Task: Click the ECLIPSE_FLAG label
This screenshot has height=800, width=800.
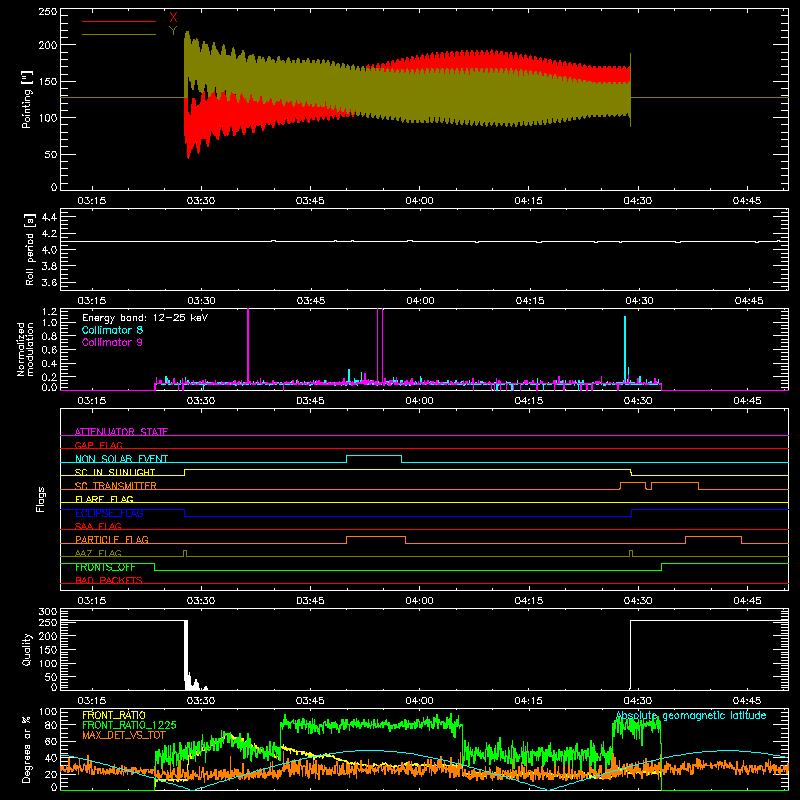Action: pyautogui.click(x=109, y=513)
